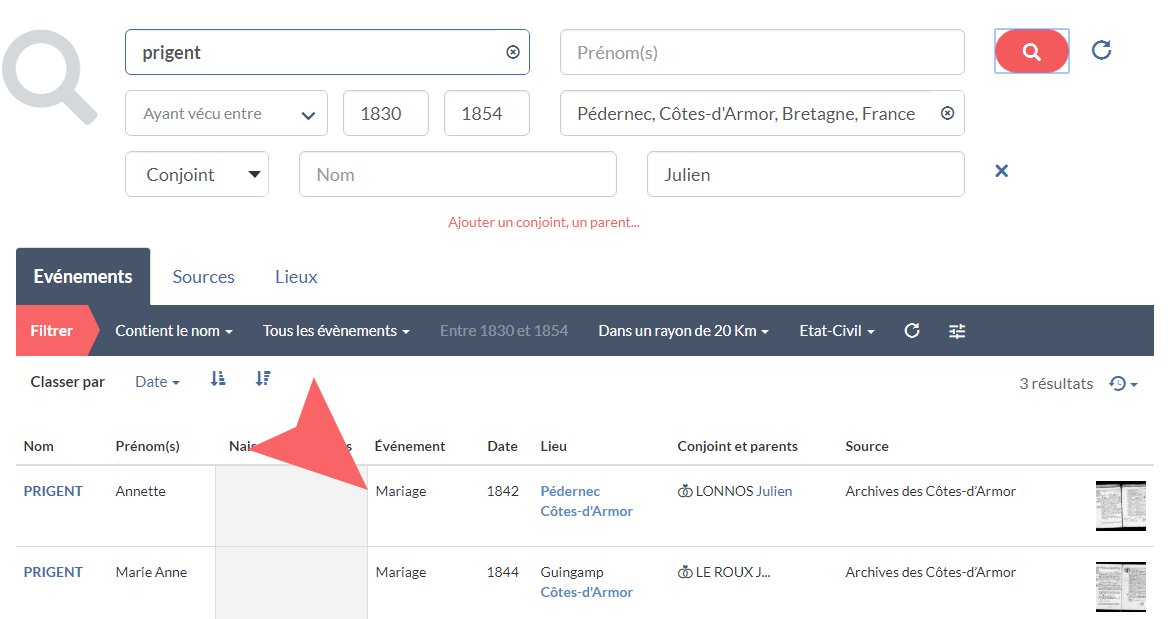Image resolution: width=1173 pixels, height=619 pixels.
Task: Switch to the Sources tab
Action: pos(203,277)
